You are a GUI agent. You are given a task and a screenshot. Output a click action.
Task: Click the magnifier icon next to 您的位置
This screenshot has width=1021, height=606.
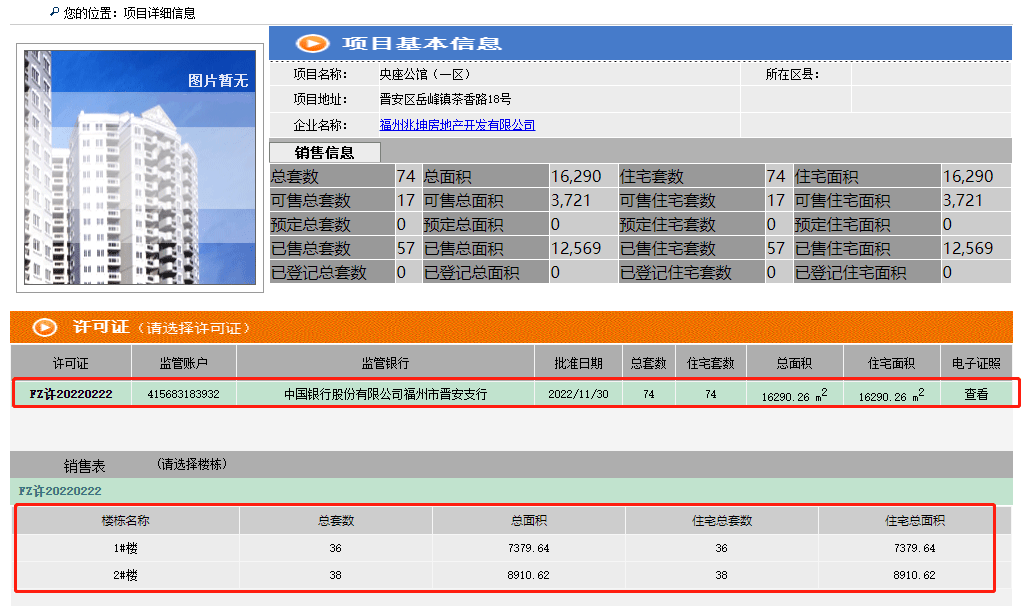pyautogui.click(x=55, y=12)
